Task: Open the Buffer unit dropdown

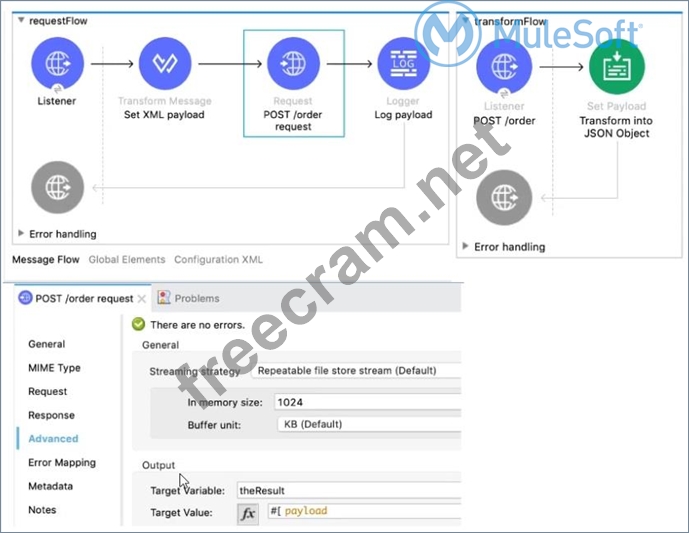Action: click(365, 424)
